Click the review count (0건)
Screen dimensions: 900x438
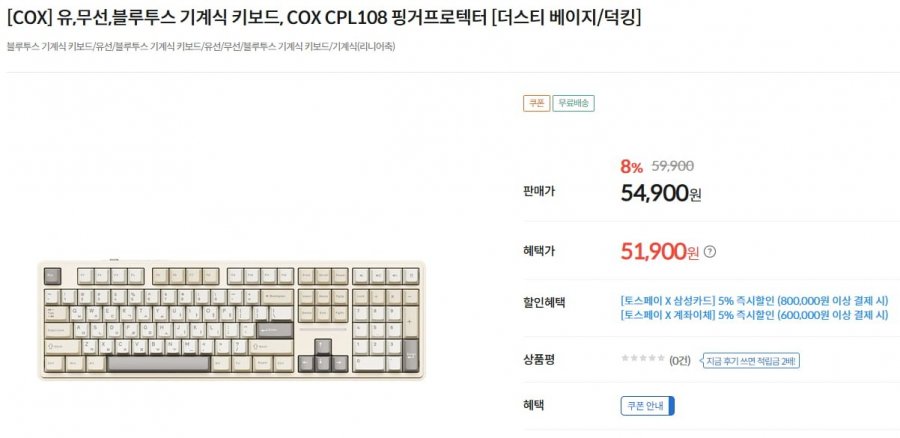pos(680,360)
